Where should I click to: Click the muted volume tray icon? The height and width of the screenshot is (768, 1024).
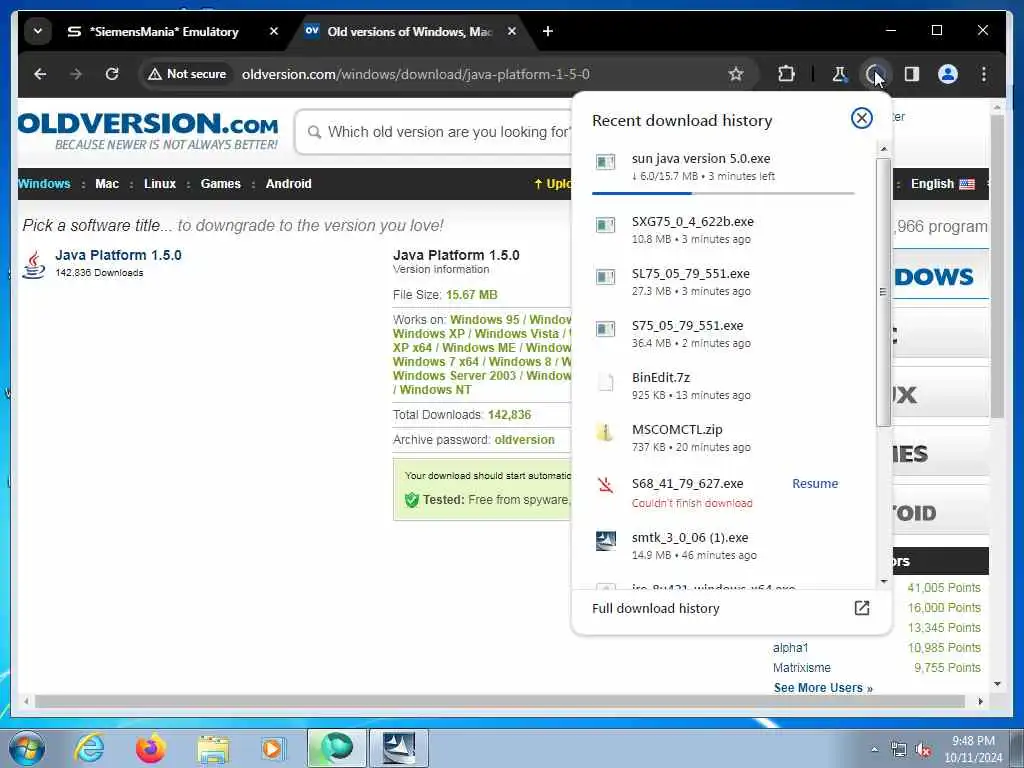(923, 750)
